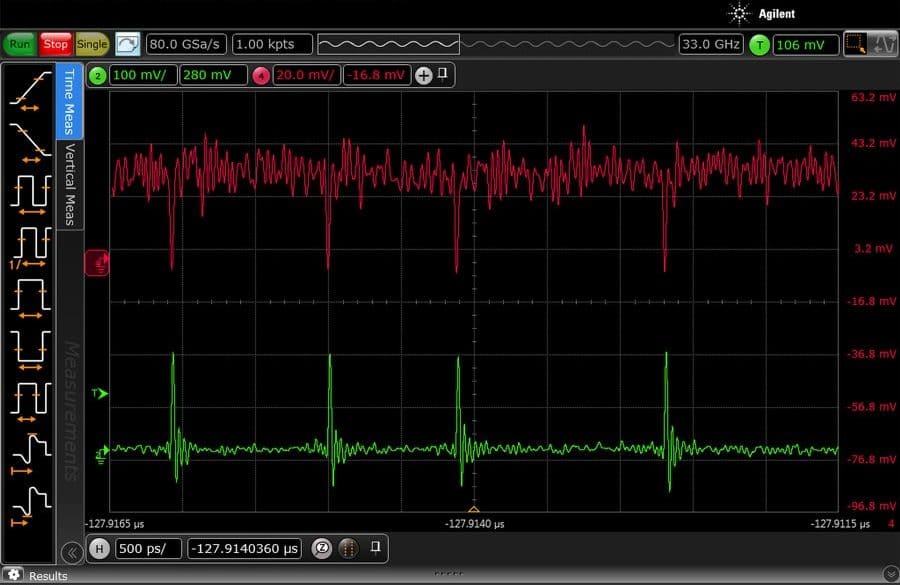Click the orange trigger position triangle marker
900x585 pixels.
click(x=474, y=509)
